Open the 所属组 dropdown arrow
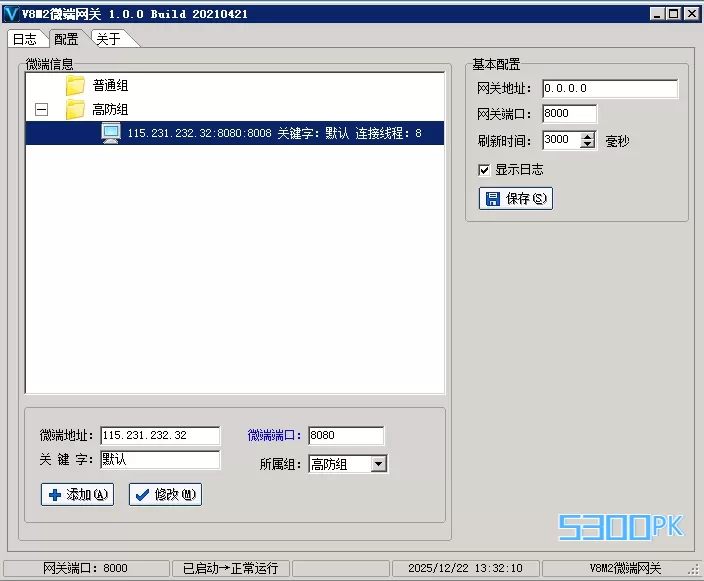Image resolution: width=704 pixels, height=581 pixels. coord(378,464)
